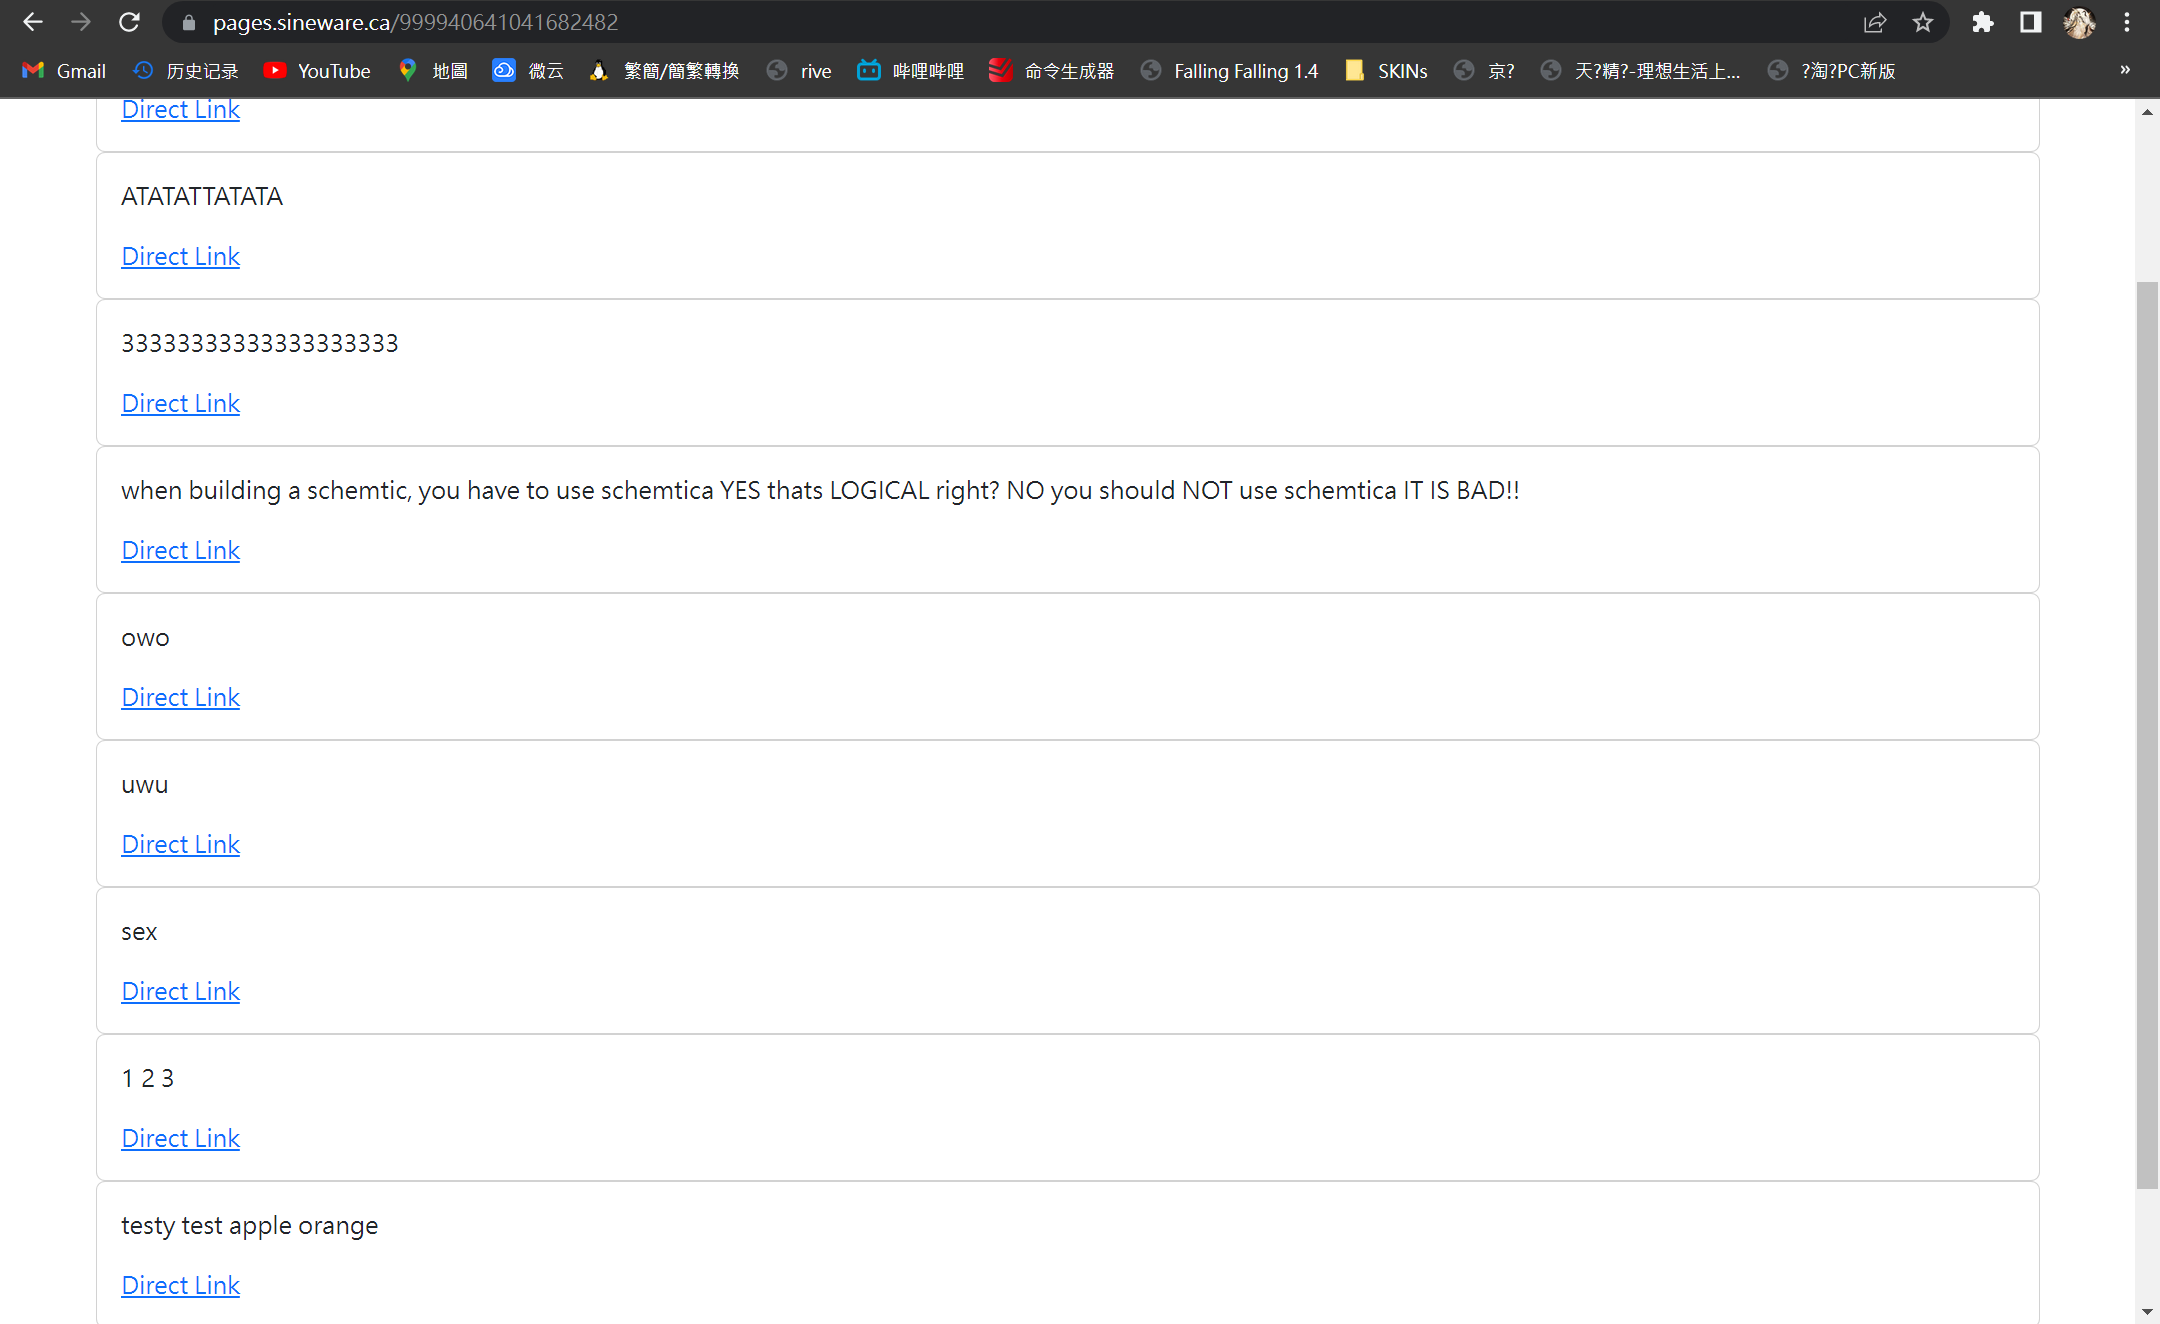Screen dimensions: 2160x1324
Task: Click Direct Link under owo post
Action: (x=180, y=697)
